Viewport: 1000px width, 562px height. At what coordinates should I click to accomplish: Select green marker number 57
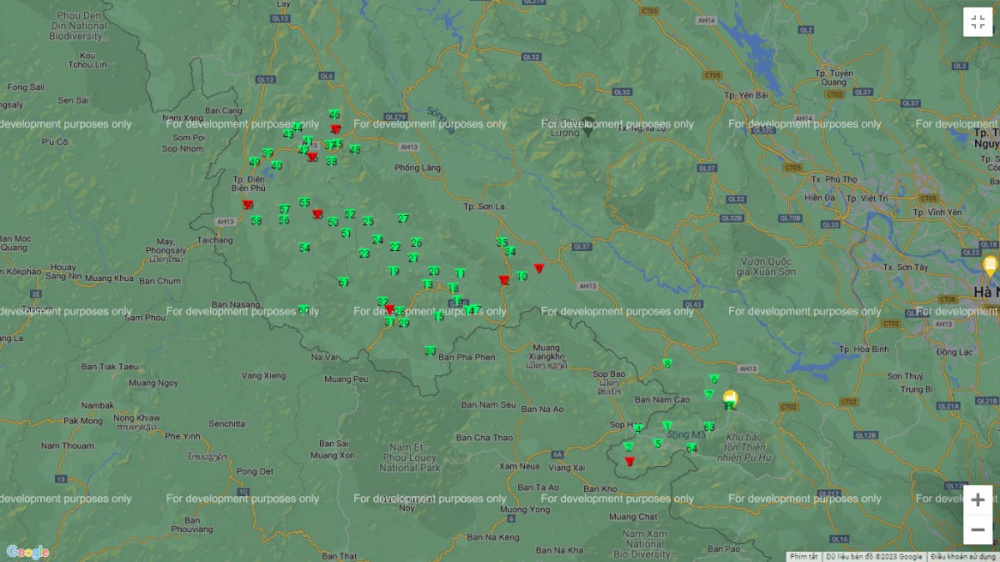click(284, 209)
